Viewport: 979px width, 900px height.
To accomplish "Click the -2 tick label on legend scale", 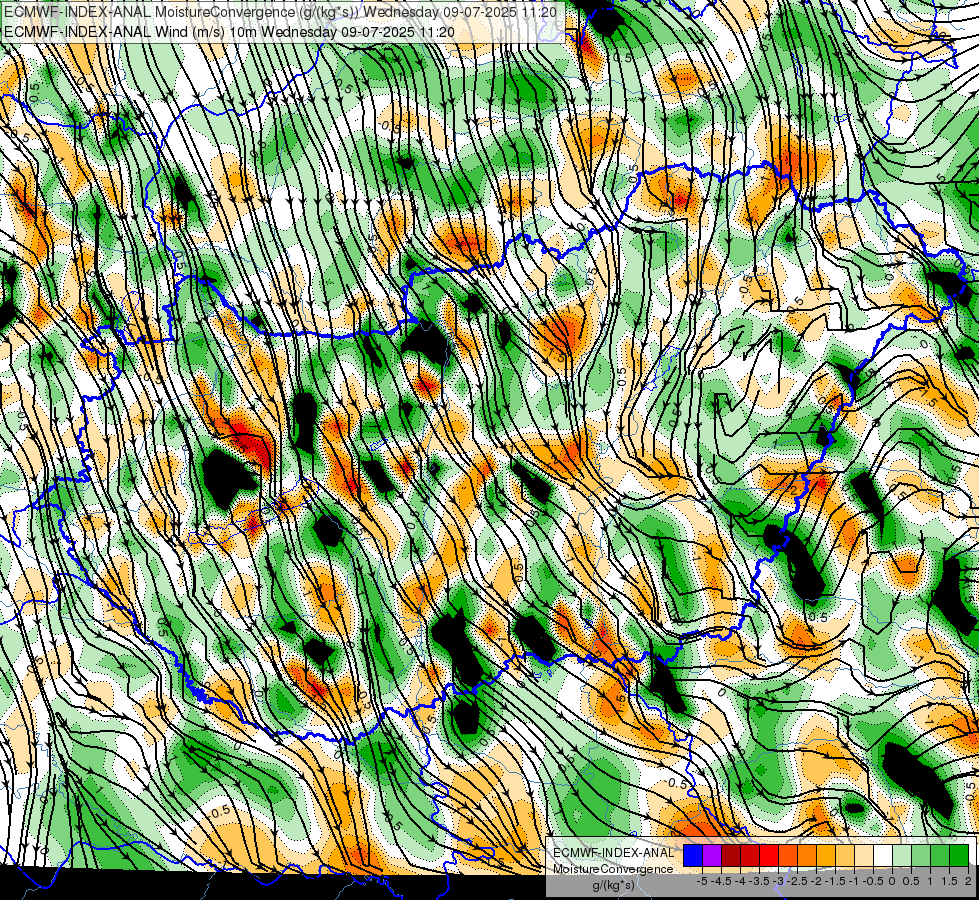I will [816, 881].
